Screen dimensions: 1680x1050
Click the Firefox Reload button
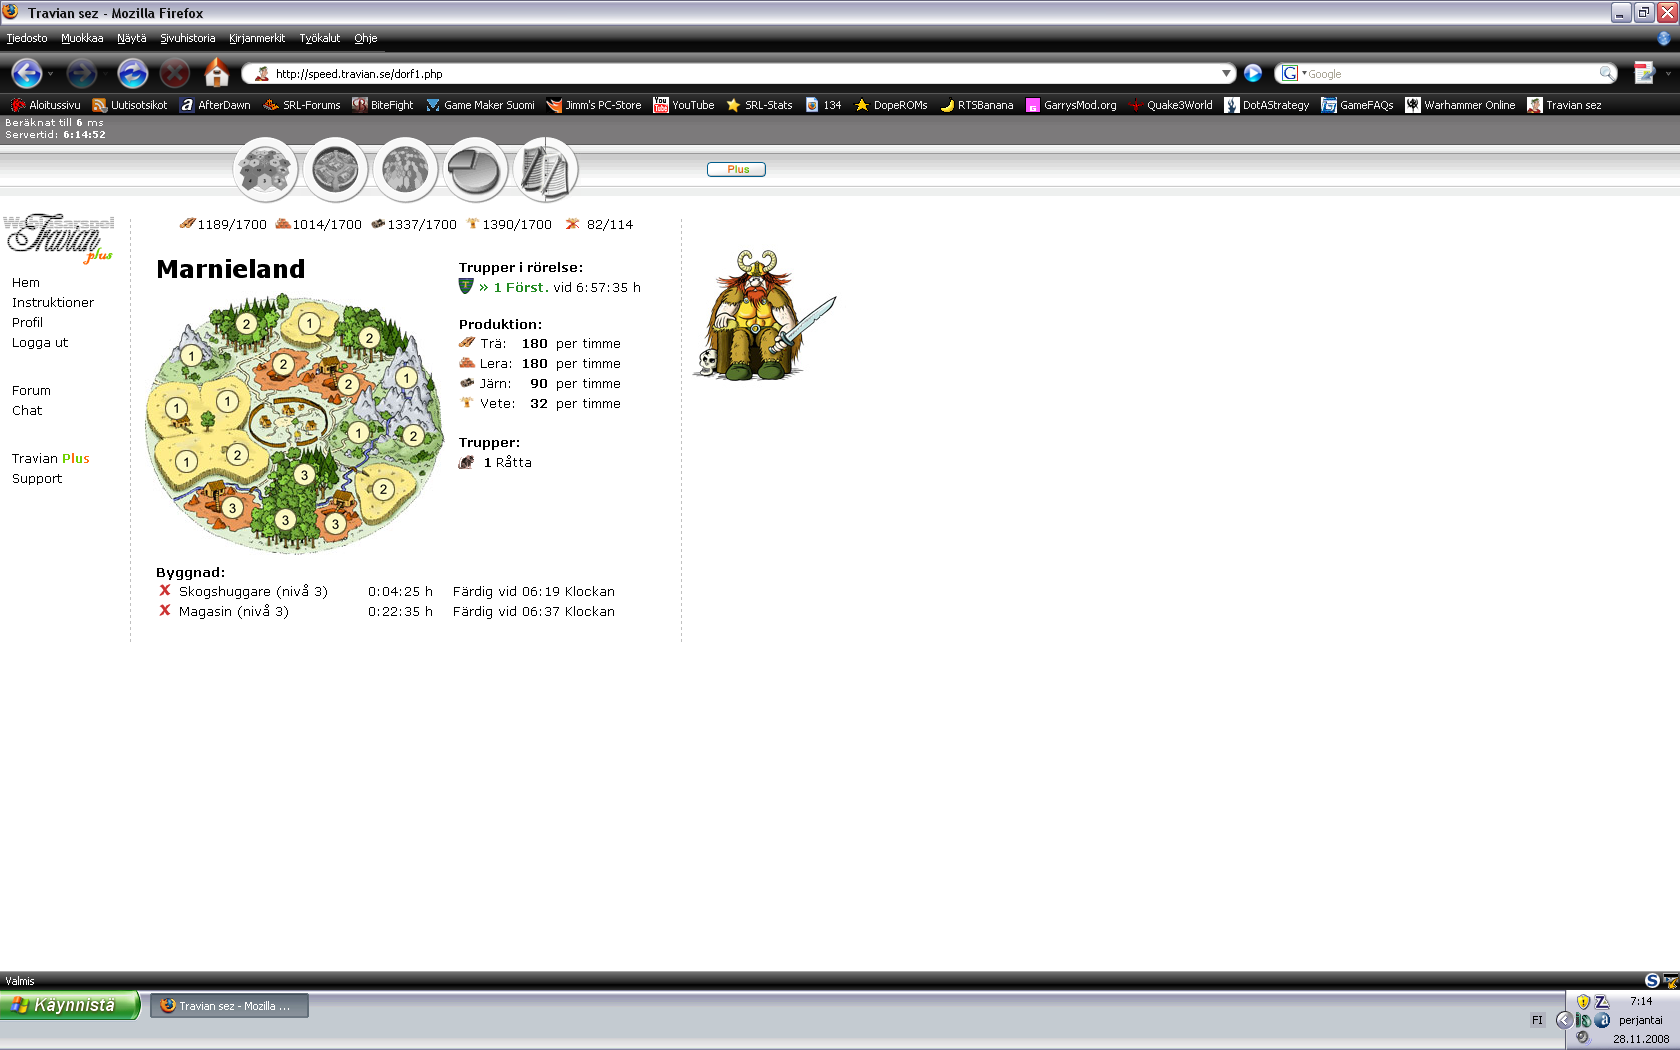point(132,73)
